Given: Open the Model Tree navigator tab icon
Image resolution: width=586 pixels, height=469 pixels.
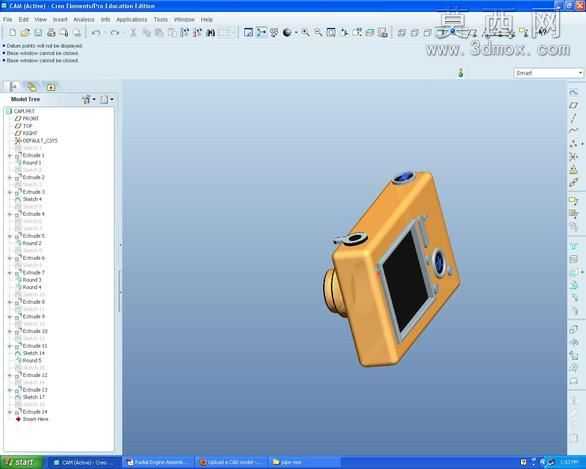Looking at the screenshot, I should click(x=13, y=87).
